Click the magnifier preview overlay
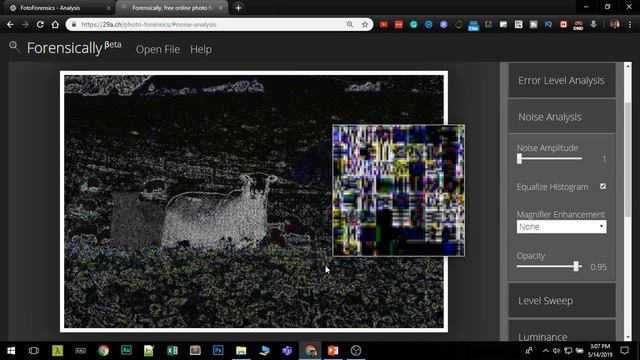Image resolution: width=640 pixels, height=360 pixels. 398,191
